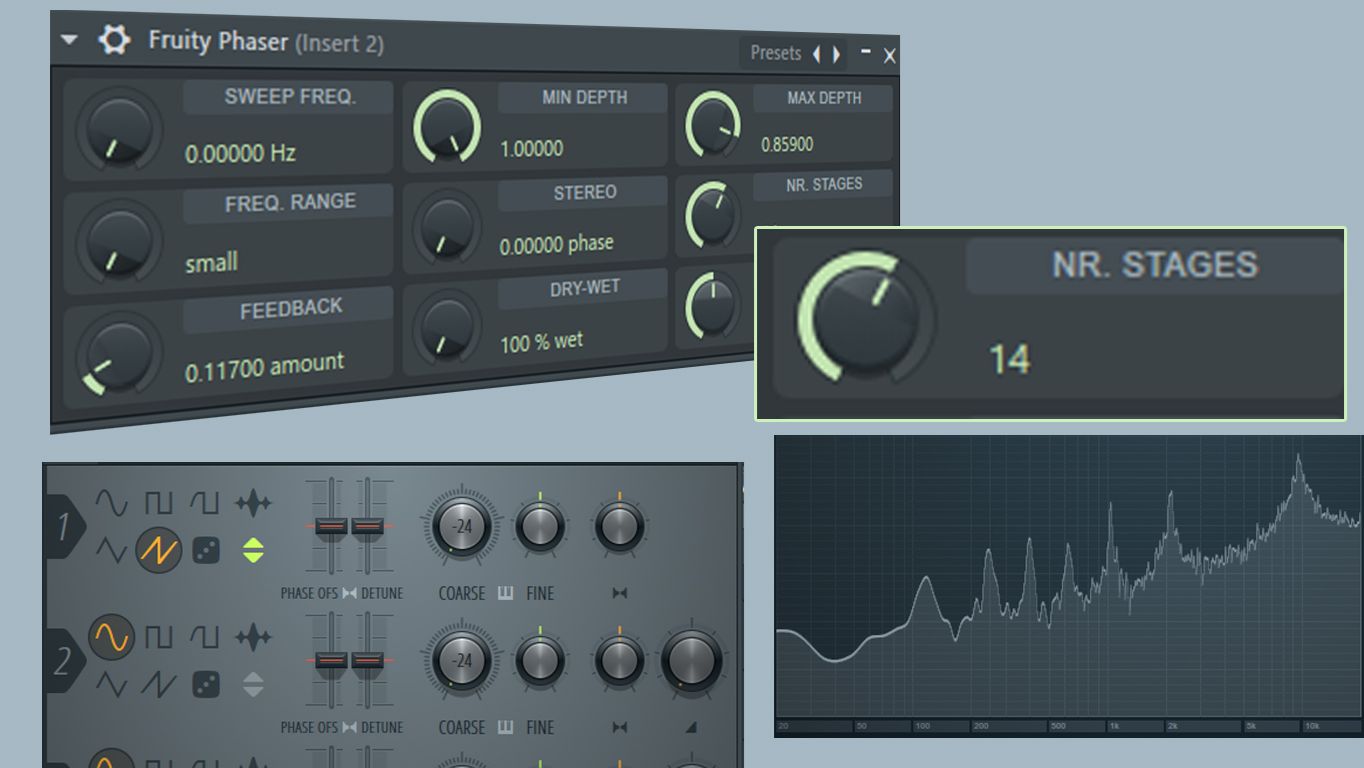Click oscillator 2 COARSE tuning knob
This screenshot has width=1364, height=768.
pyautogui.click(x=462, y=661)
